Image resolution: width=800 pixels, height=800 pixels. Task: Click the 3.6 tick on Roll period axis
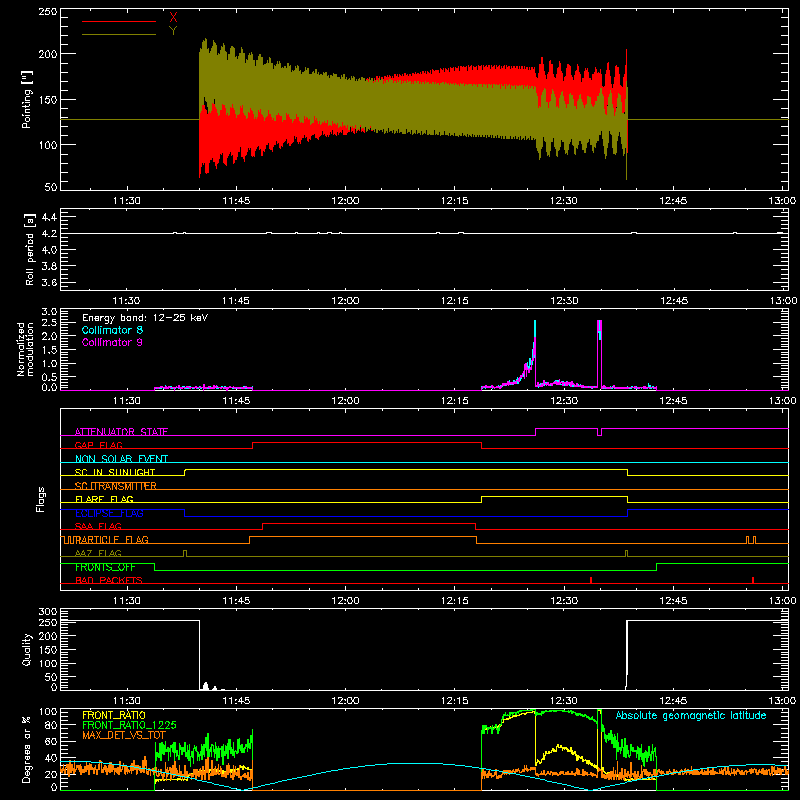tap(49, 282)
